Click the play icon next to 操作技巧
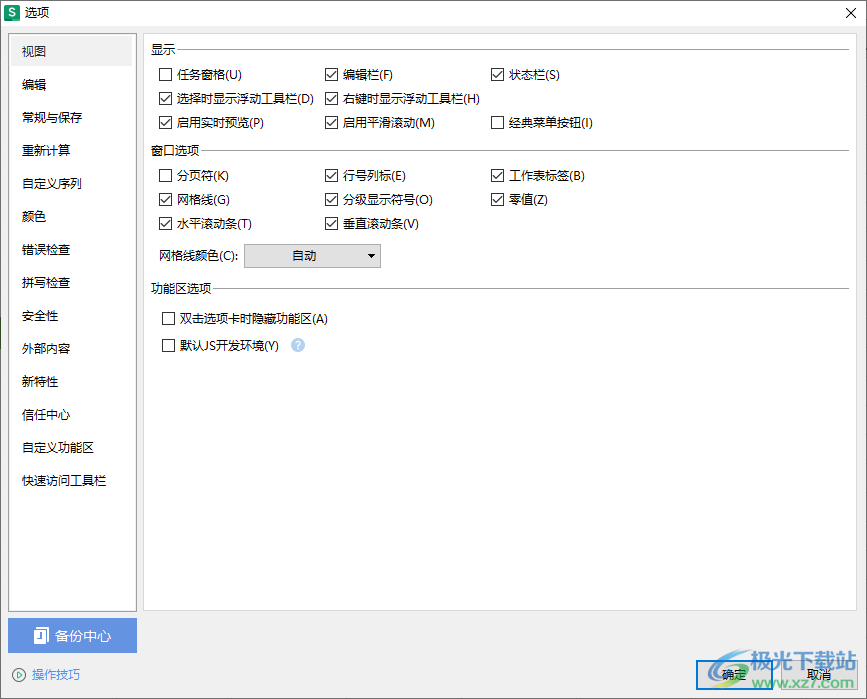This screenshot has height=699, width=867. click(x=19, y=675)
